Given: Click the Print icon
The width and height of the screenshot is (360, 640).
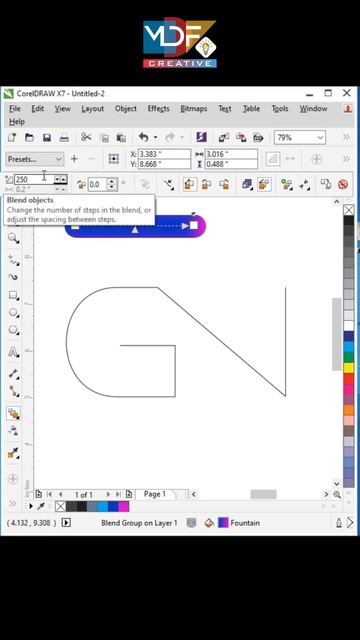Looking at the screenshot, I should [x=64, y=138].
